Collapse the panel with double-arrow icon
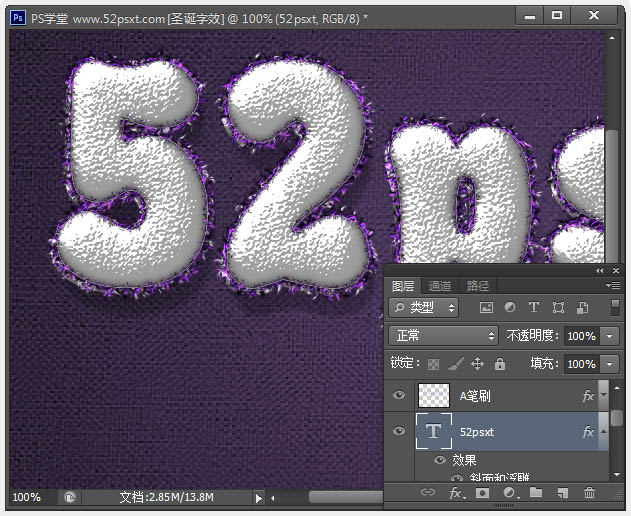The width and height of the screenshot is (631, 516). [600, 270]
